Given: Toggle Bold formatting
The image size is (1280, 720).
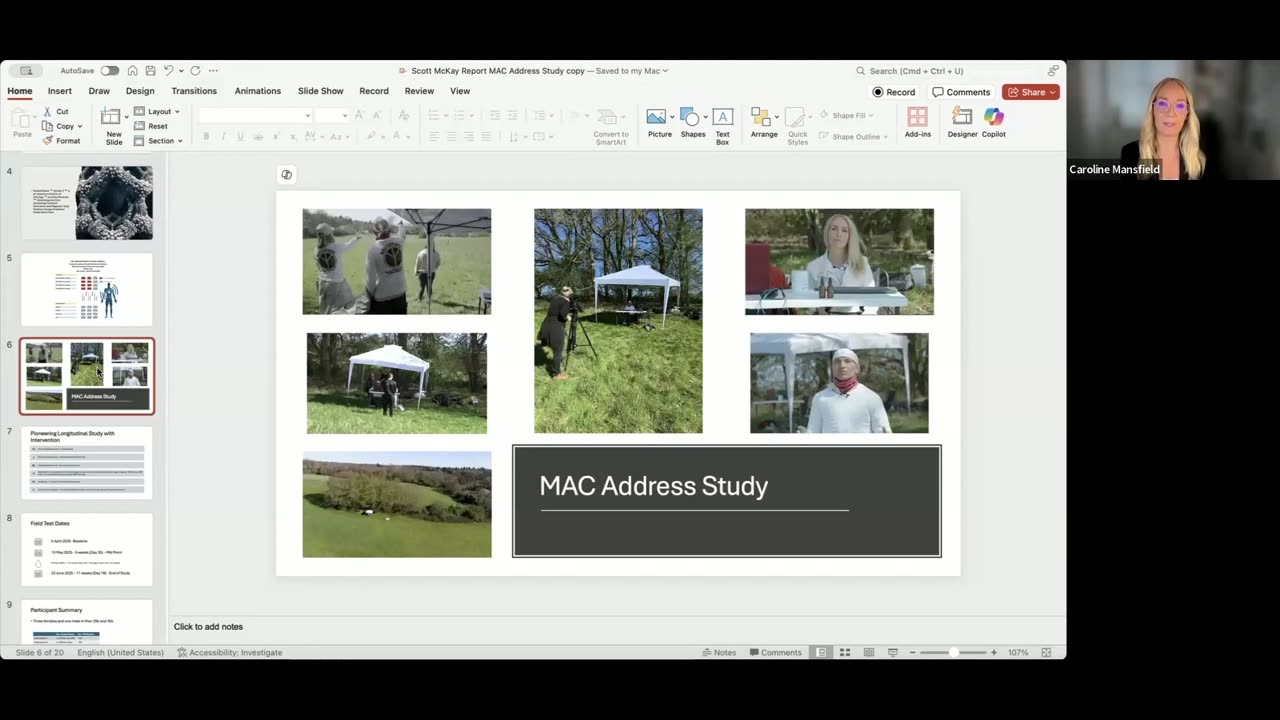Looking at the screenshot, I should pos(206,136).
